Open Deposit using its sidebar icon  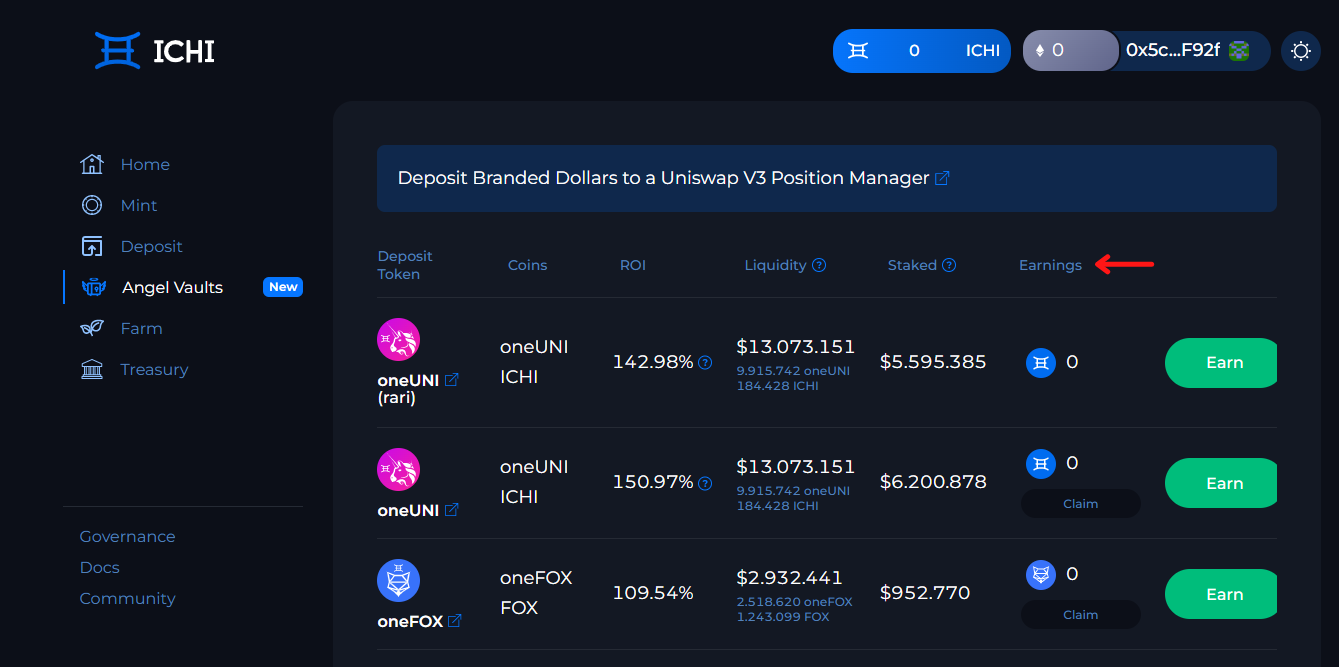coord(92,246)
